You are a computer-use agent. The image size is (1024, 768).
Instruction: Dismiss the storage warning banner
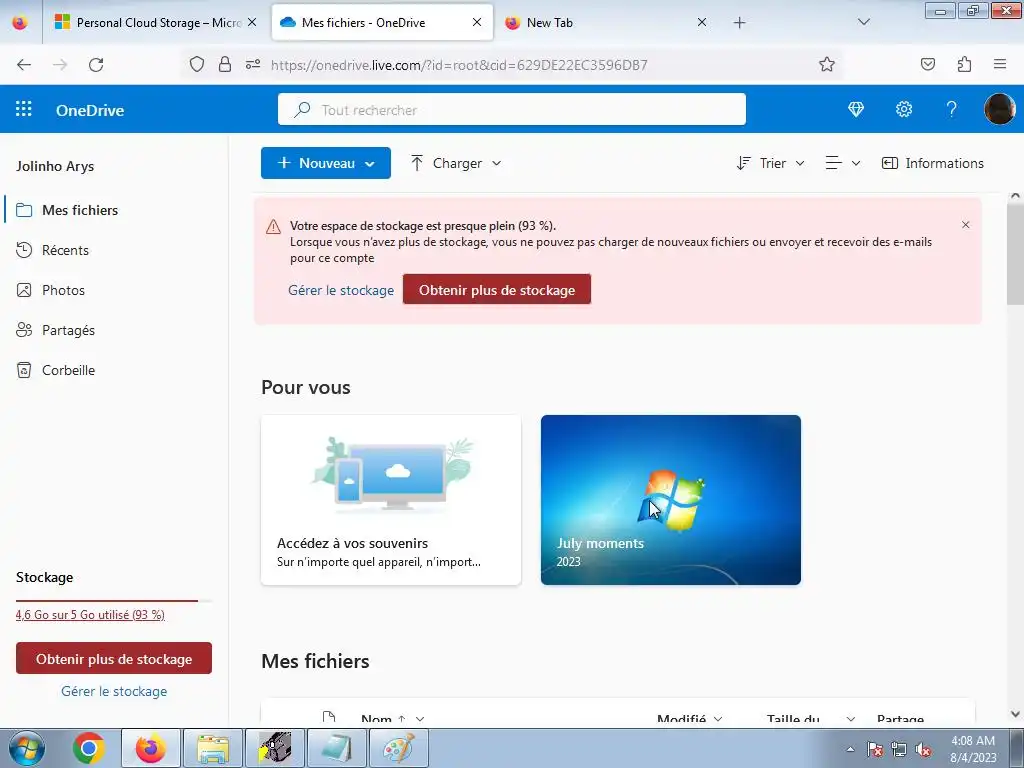click(x=965, y=225)
